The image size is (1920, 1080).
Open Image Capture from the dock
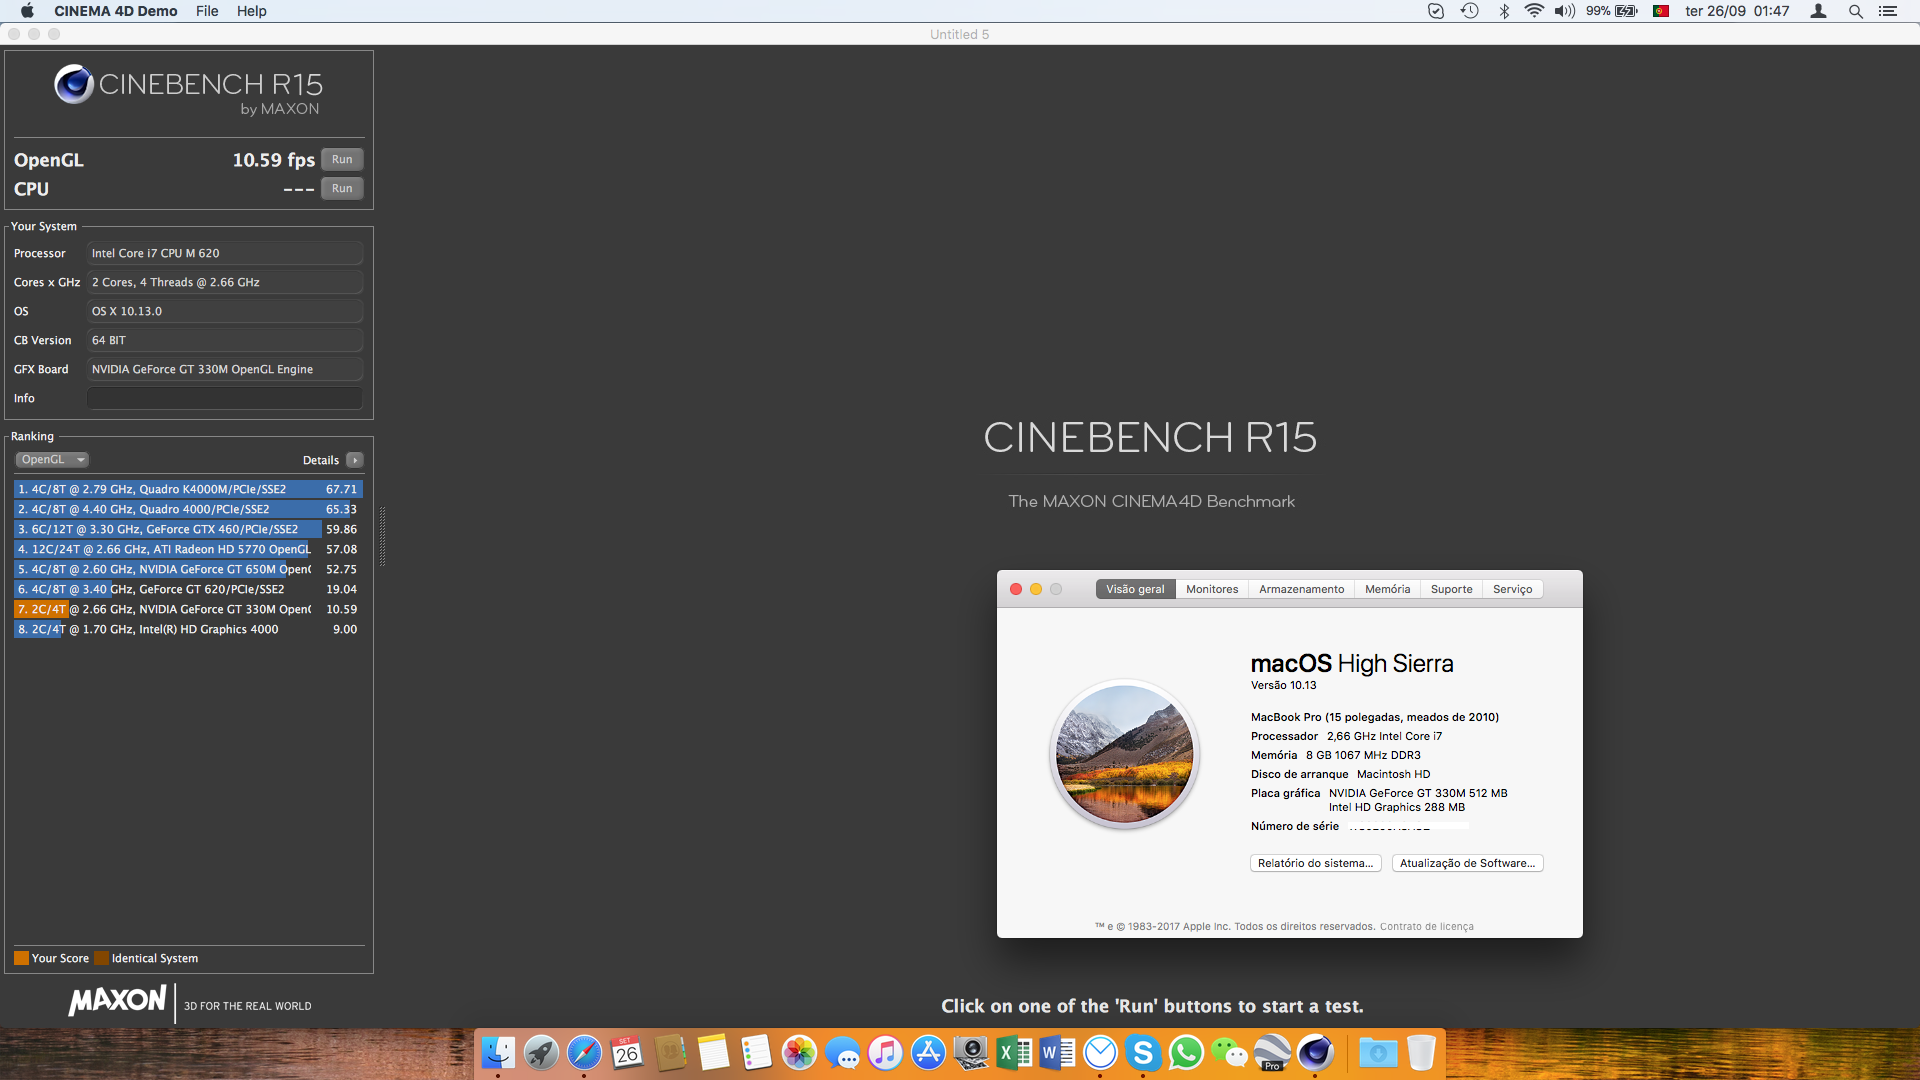point(971,1052)
